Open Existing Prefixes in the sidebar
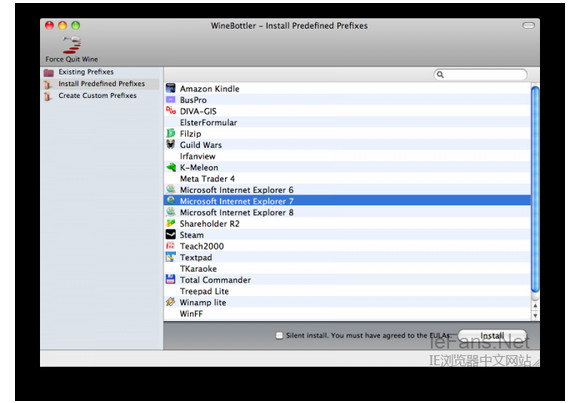Image resolution: width=582 pixels, height=403 pixels. 86,72
